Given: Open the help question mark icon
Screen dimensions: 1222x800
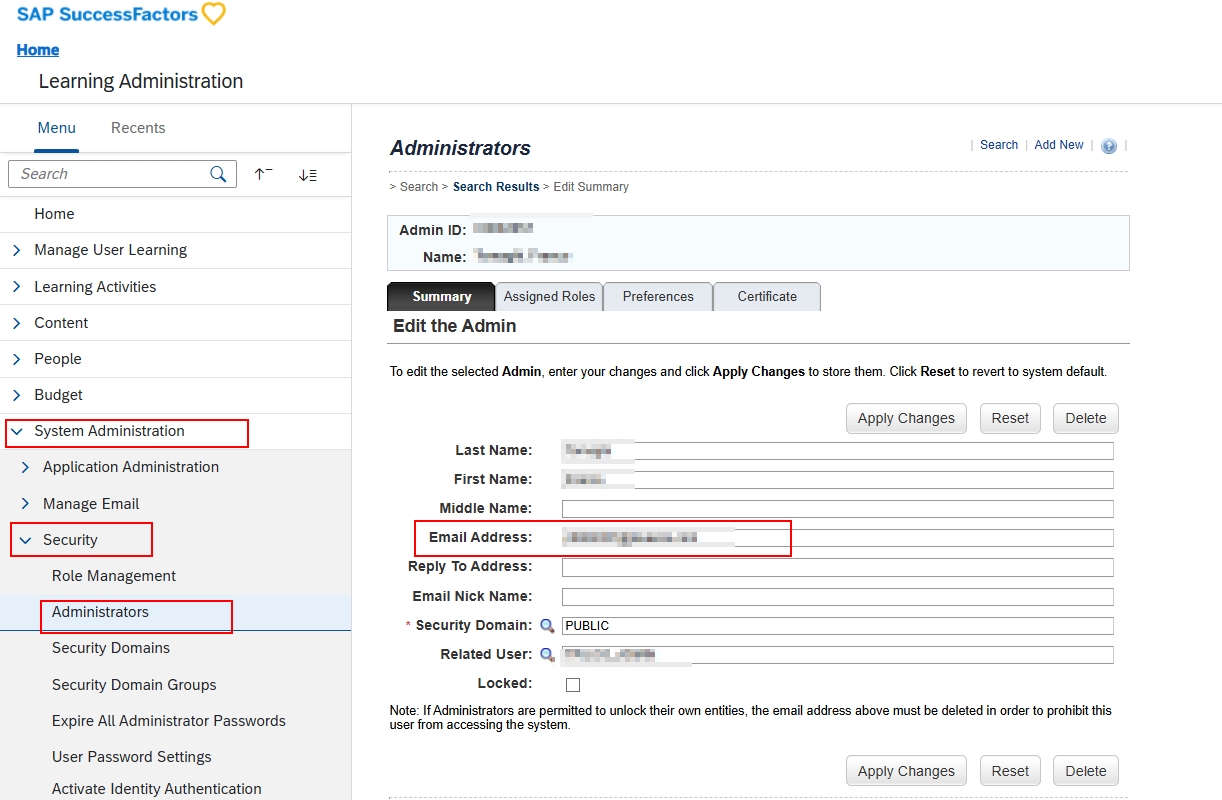Looking at the screenshot, I should pos(1108,146).
